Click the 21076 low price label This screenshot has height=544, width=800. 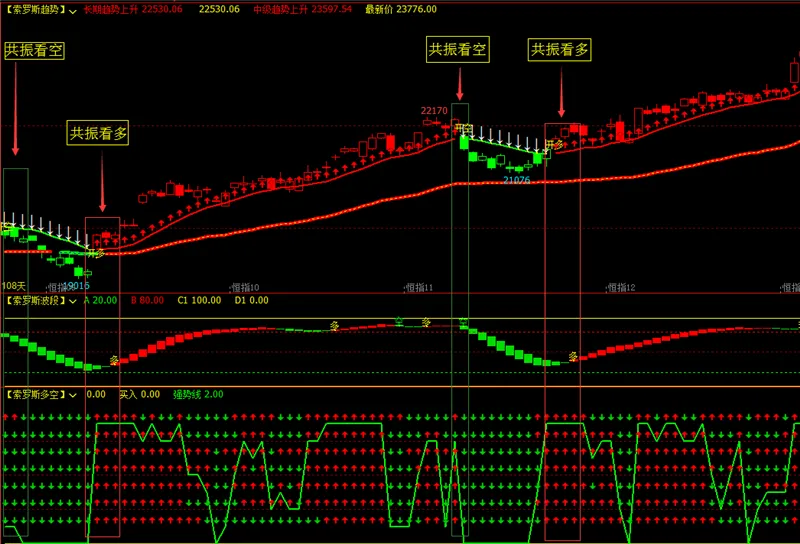point(516,180)
